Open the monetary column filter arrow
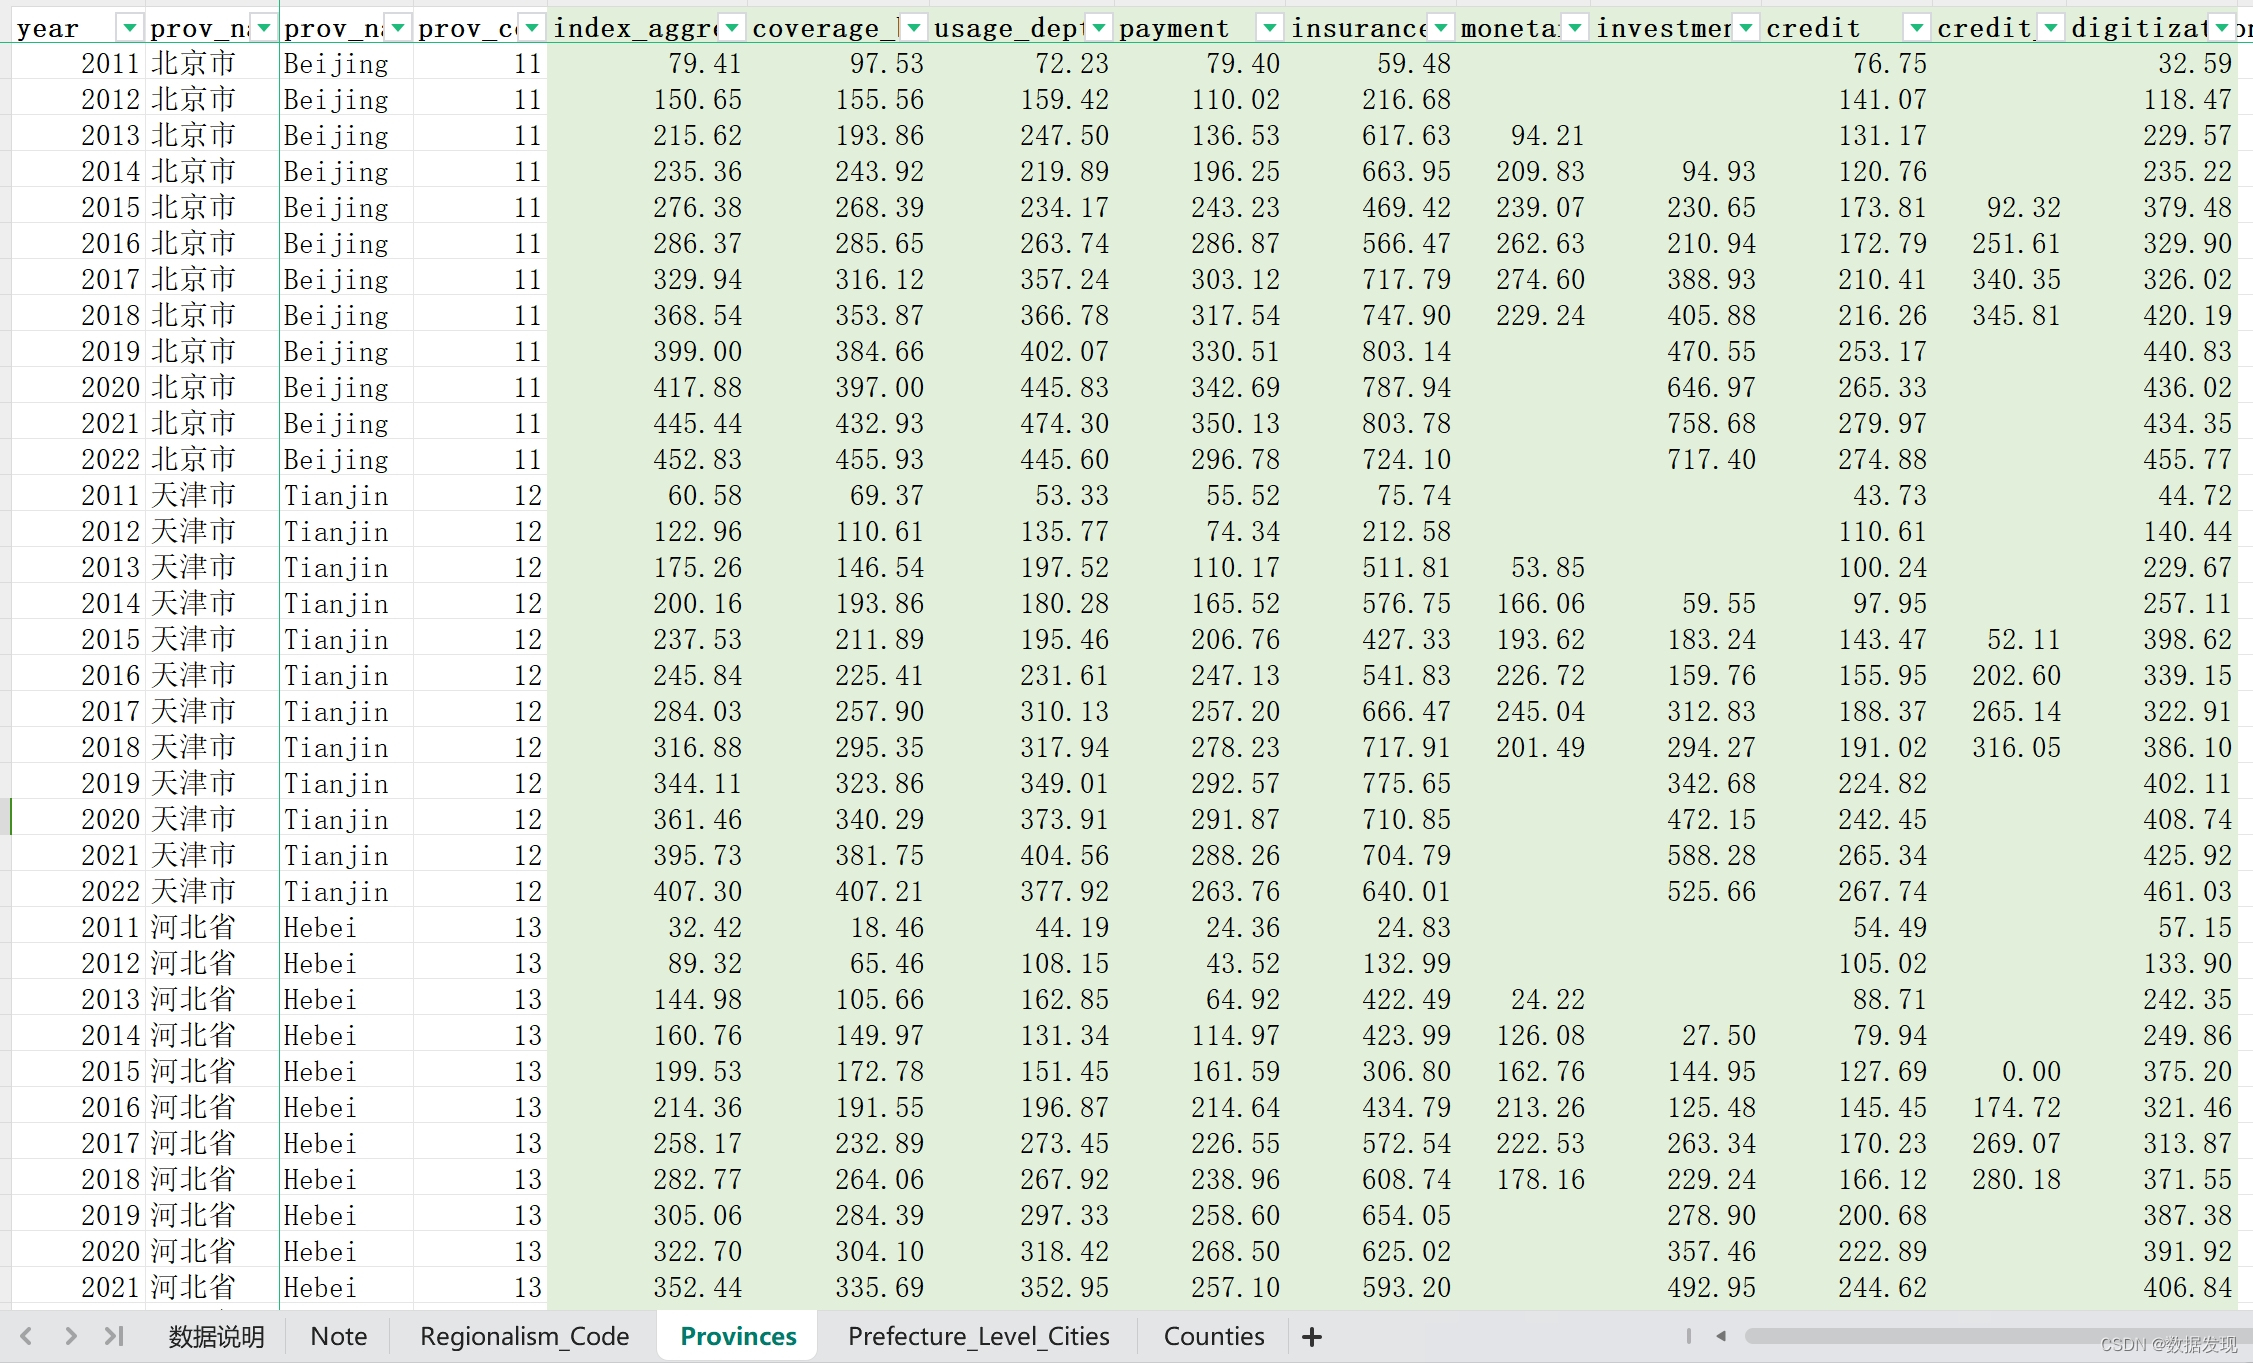The height and width of the screenshot is (1363, 2253). pos(1575,28)
